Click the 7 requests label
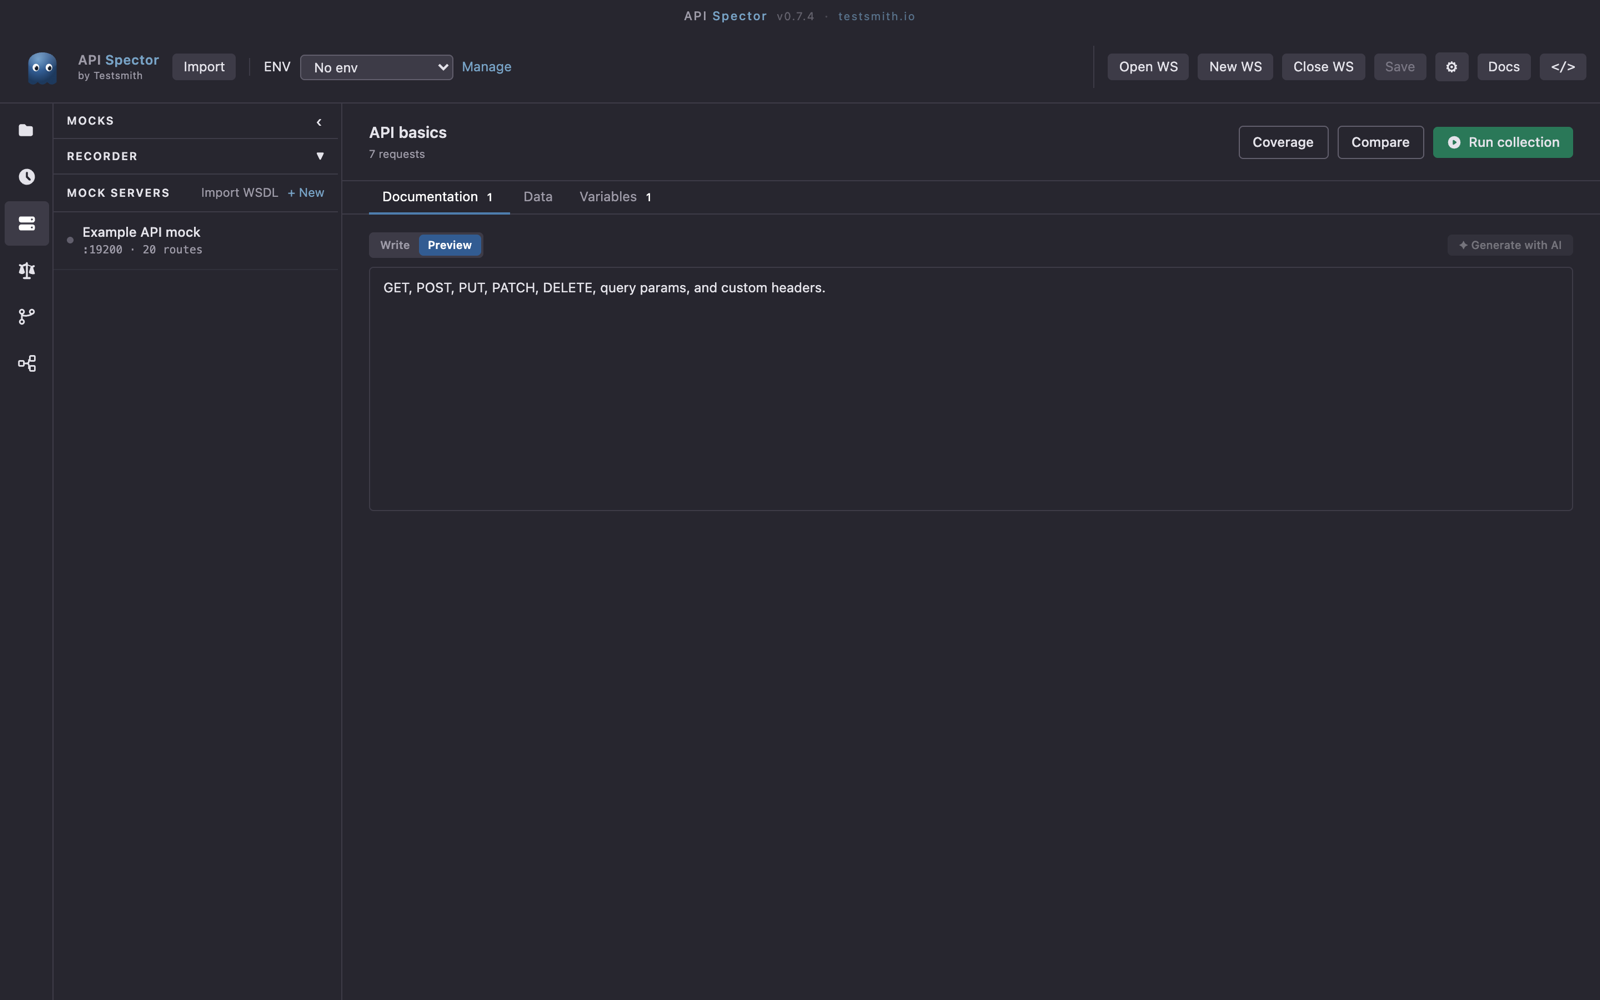The height and width of the screenshot is (1000, 1600). pyautogui.click(x=397, y=154)
